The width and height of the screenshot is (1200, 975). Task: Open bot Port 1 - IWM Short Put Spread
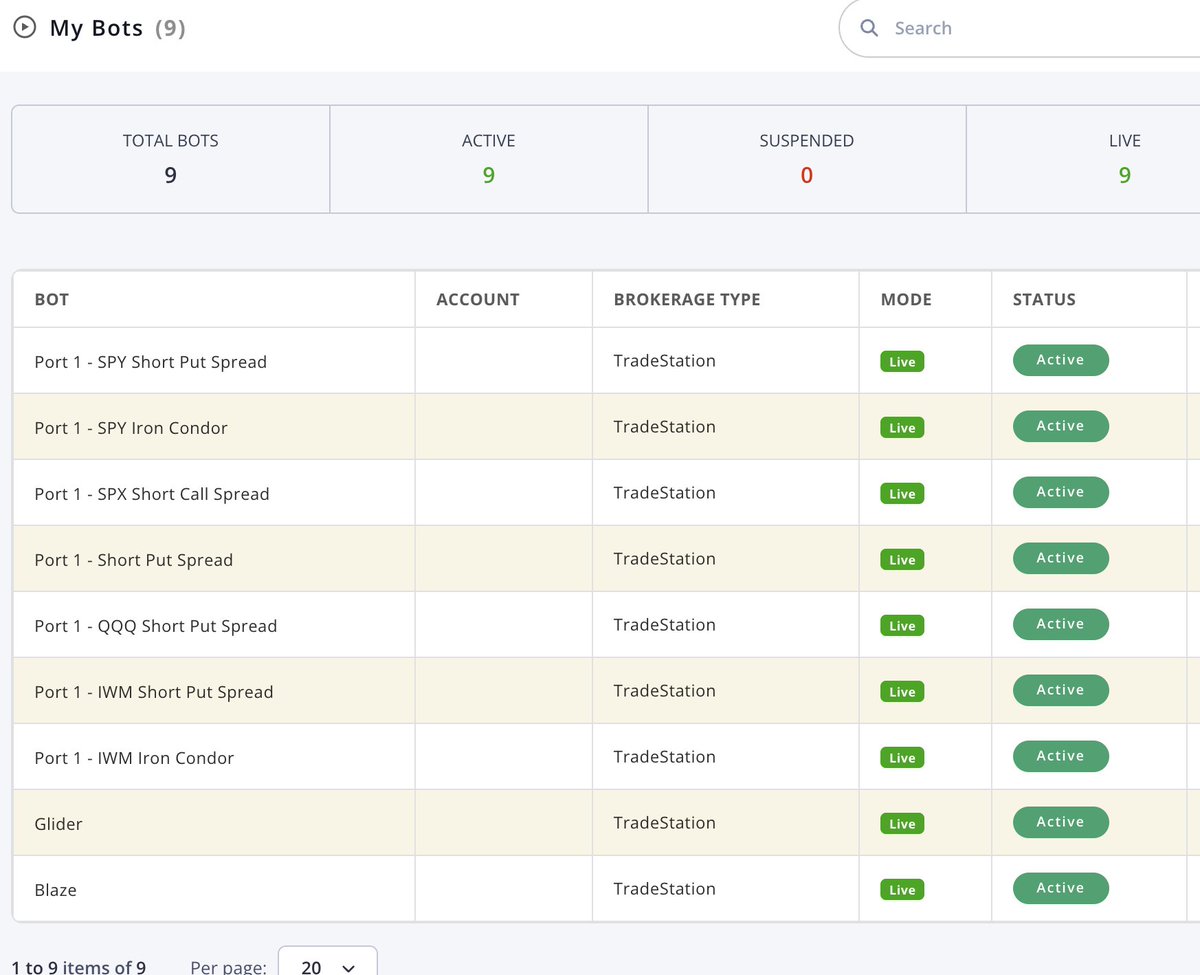[x=154, y=692]
